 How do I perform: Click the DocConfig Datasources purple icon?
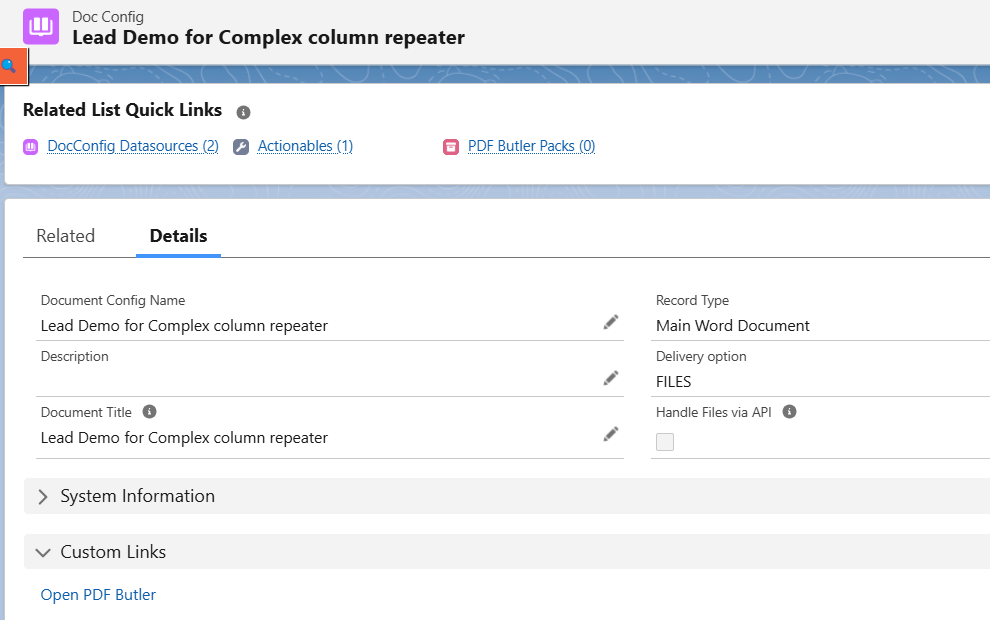pos(30,146)
